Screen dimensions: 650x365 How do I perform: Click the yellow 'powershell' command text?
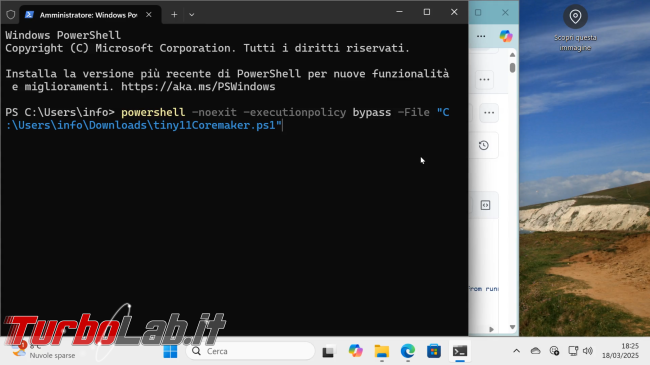[x=153, y=112]
